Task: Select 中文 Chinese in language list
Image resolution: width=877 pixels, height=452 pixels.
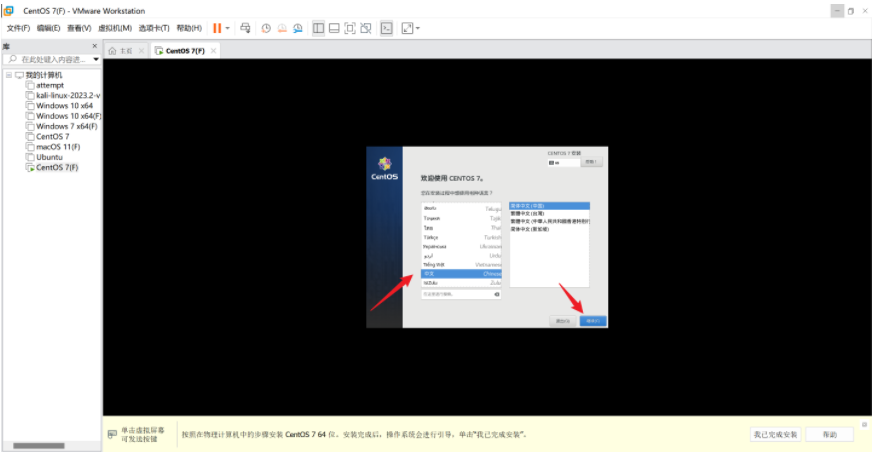Action: click(x=461, y=274)
